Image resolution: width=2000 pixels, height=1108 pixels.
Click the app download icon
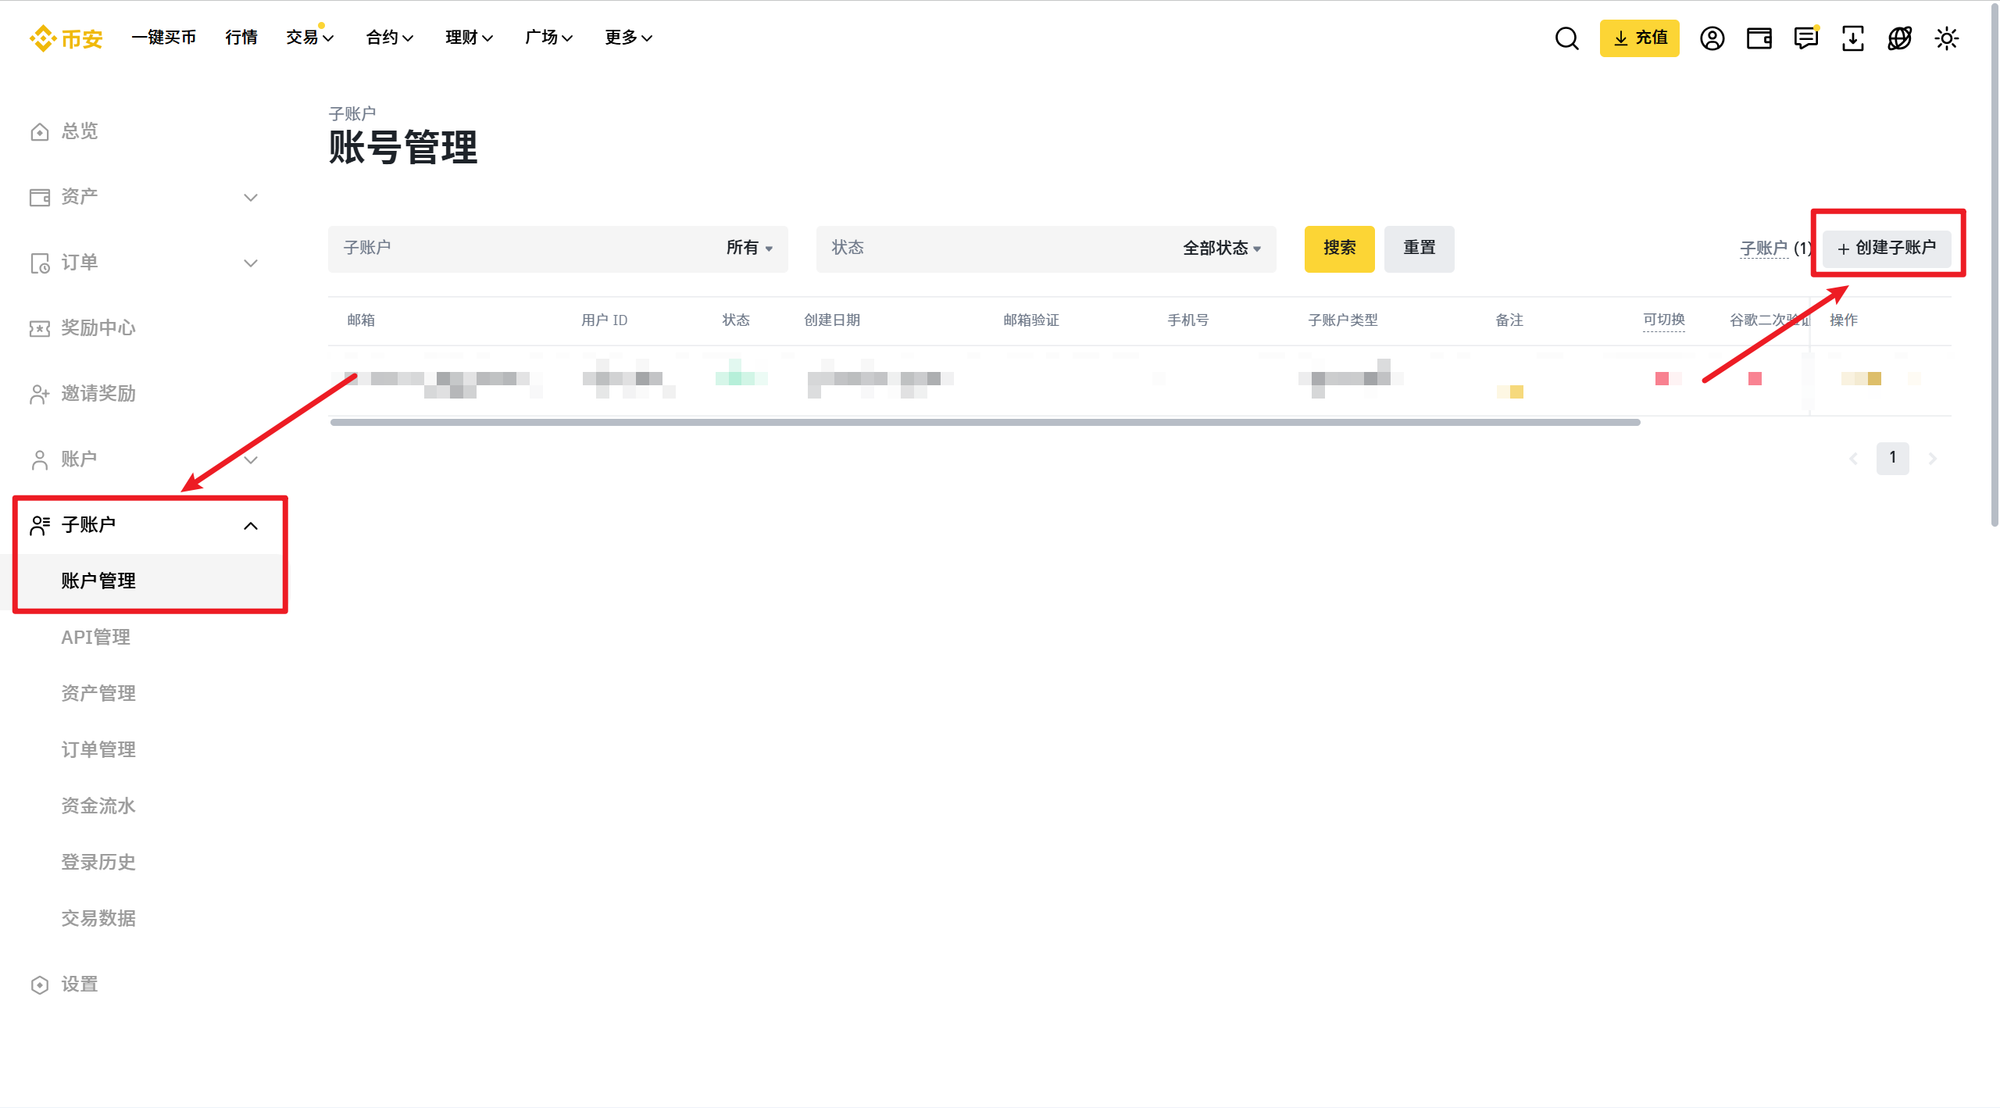1853,38
